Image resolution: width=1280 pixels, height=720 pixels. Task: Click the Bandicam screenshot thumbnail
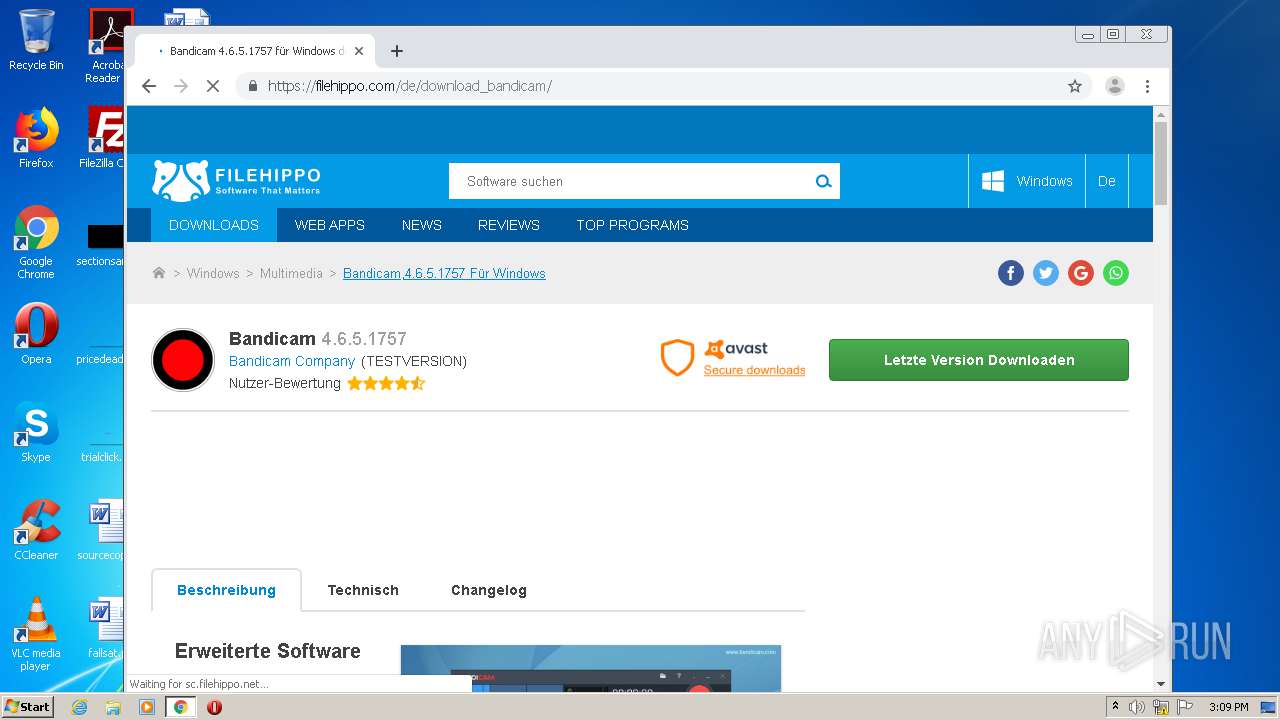pos(591,668)
